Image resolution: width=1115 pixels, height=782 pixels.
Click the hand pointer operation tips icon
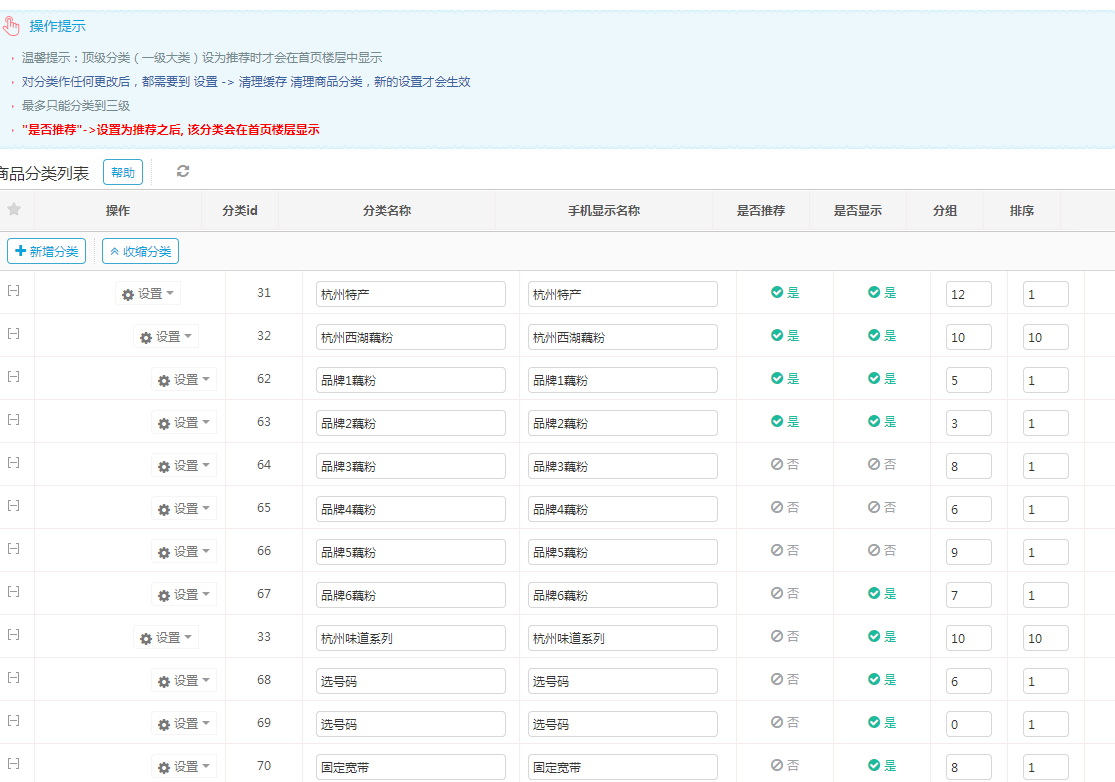point(12,26)
